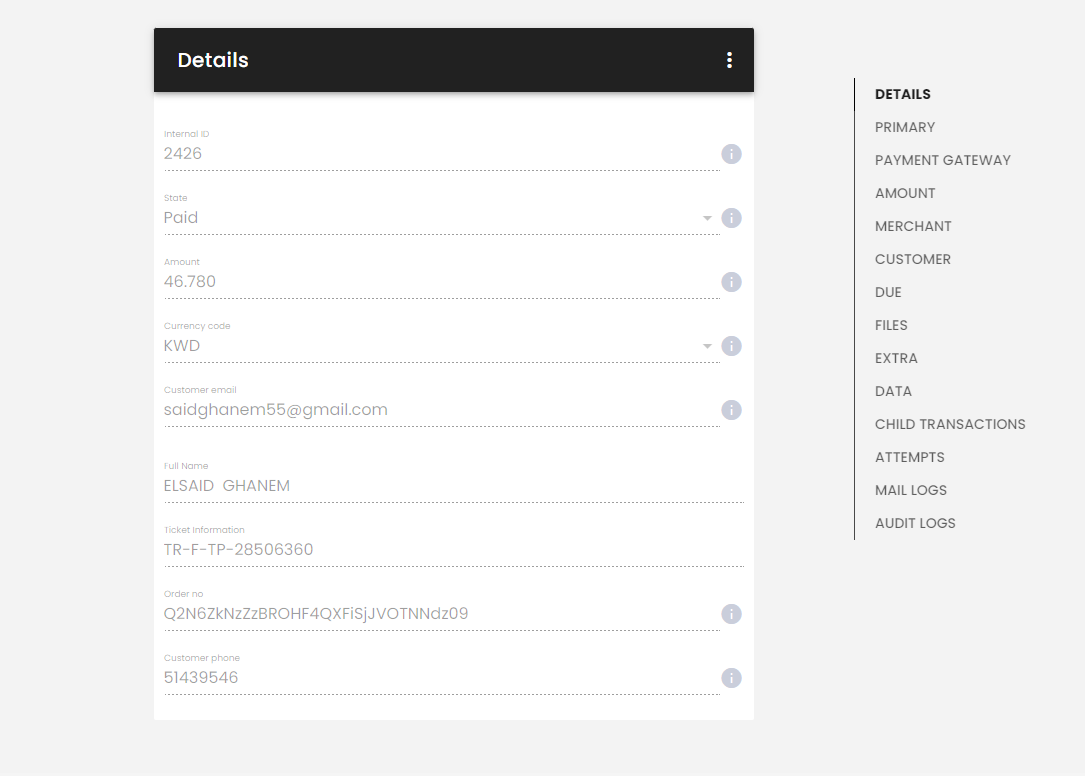Jump to EXTRA section
The height and width of the screenshot is (776, 1085).
pyautogui.click(x=896, y=358)
